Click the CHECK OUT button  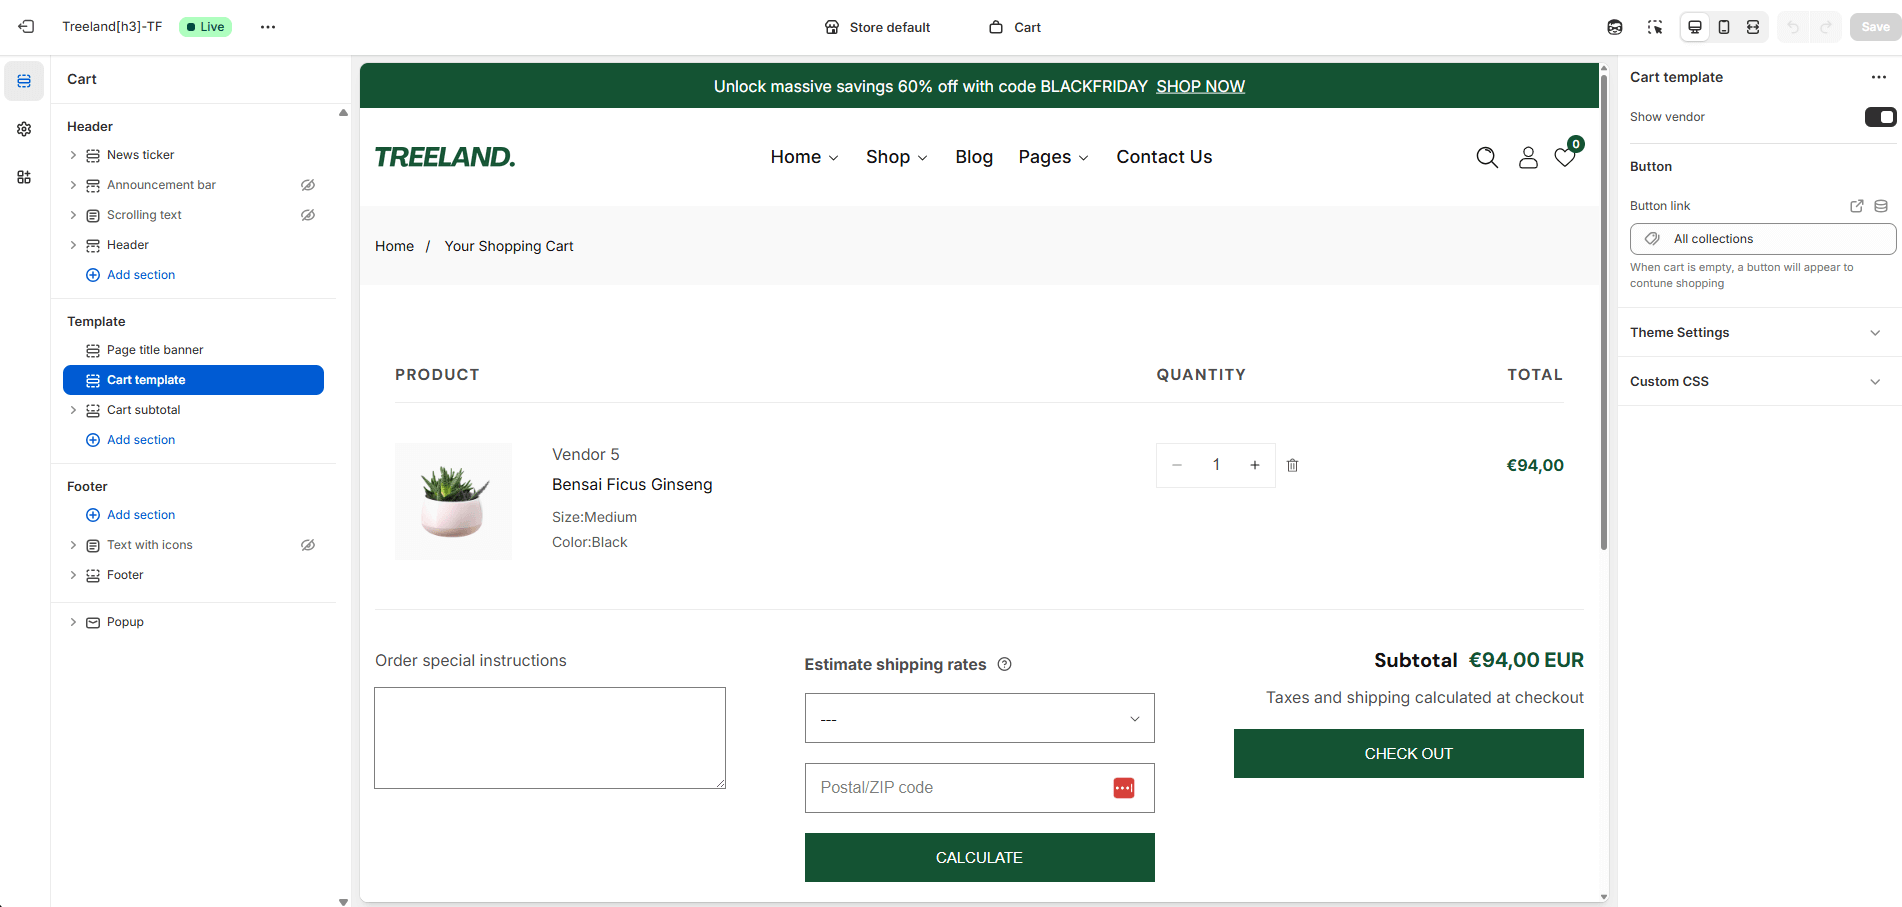point(1408,753)
